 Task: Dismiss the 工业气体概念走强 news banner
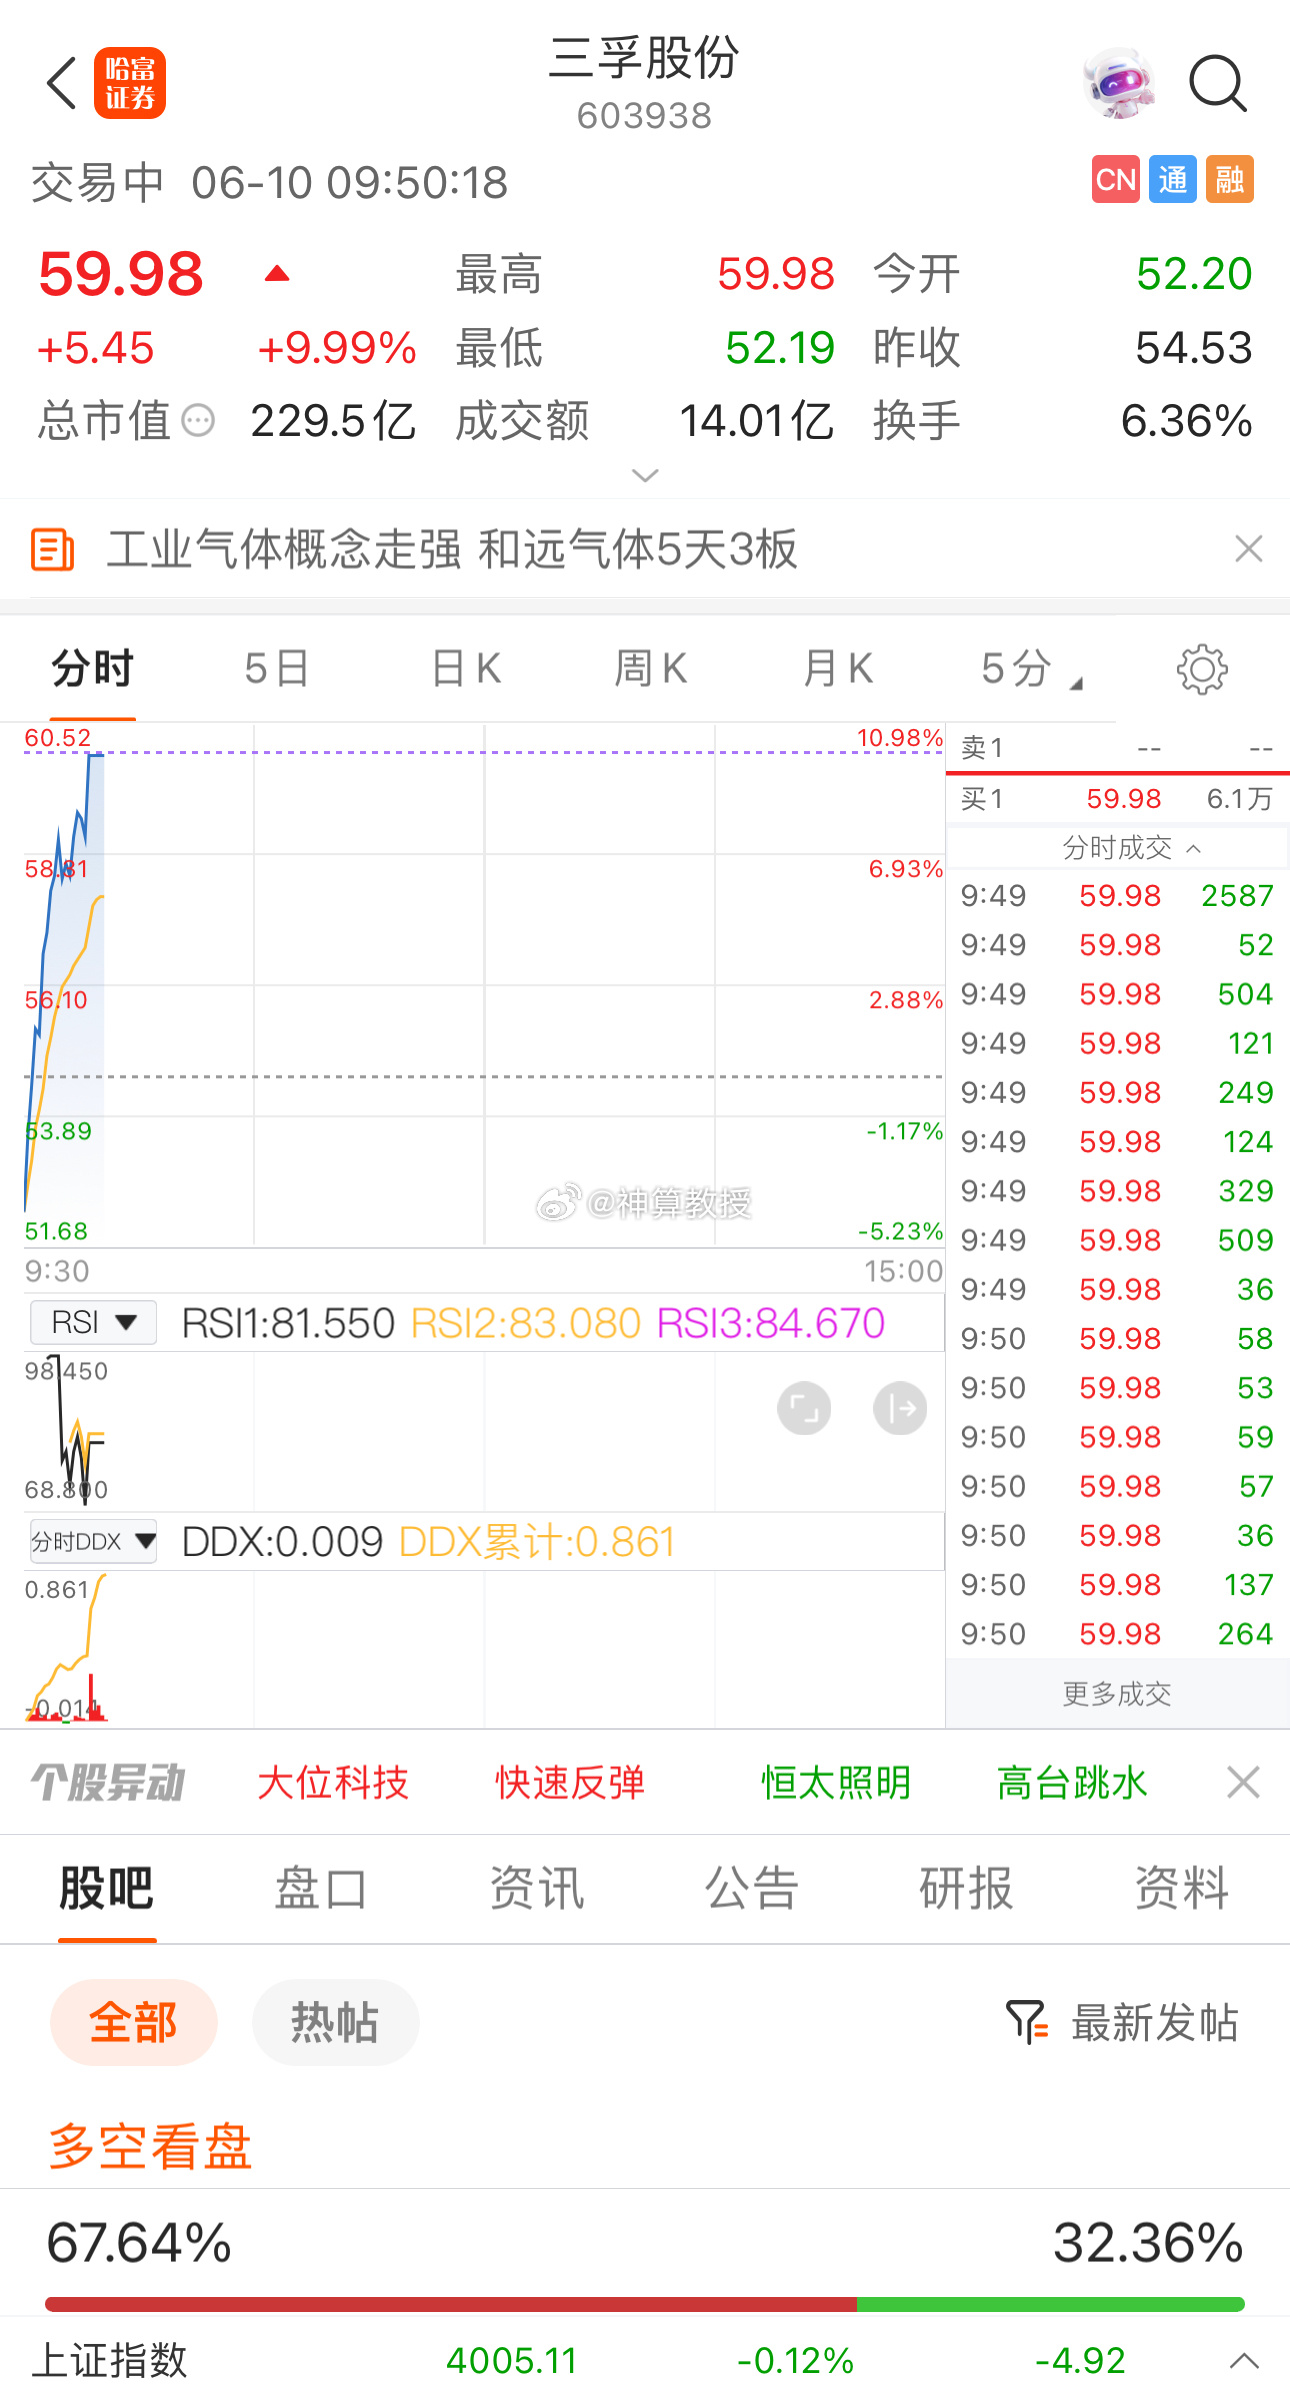(1249, 549)
